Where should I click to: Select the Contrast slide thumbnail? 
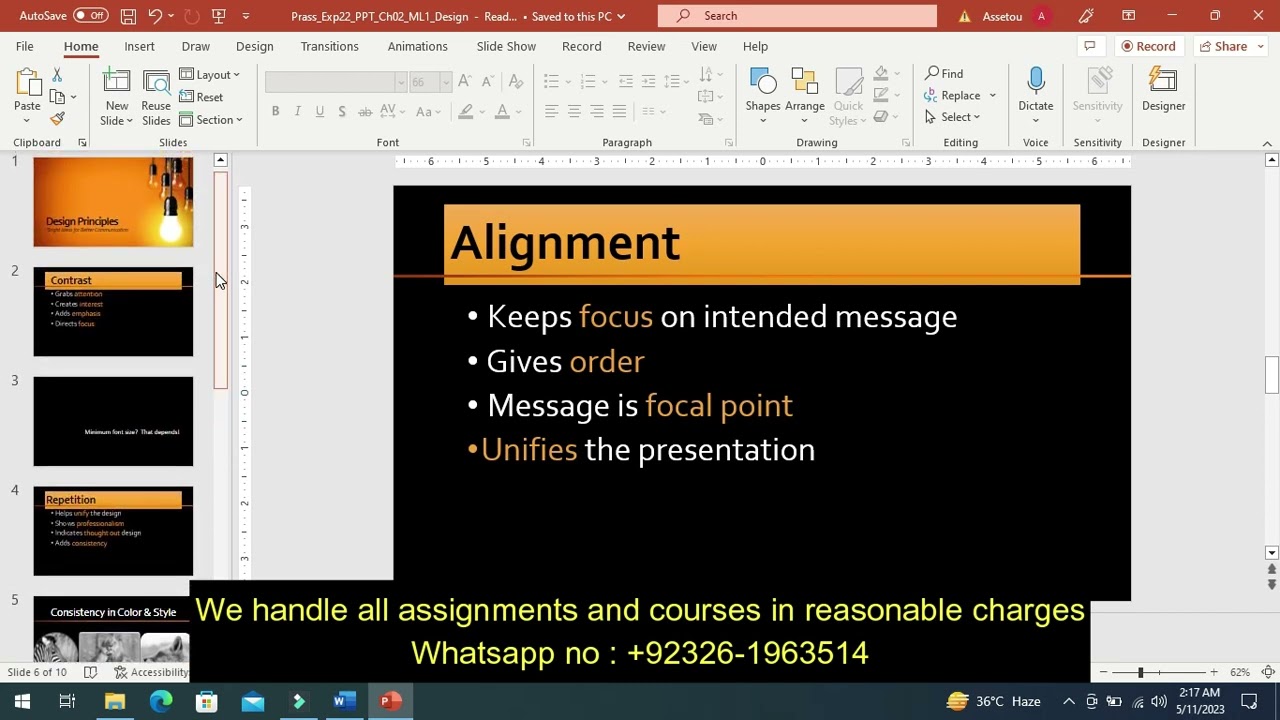[x=113, y=312]
